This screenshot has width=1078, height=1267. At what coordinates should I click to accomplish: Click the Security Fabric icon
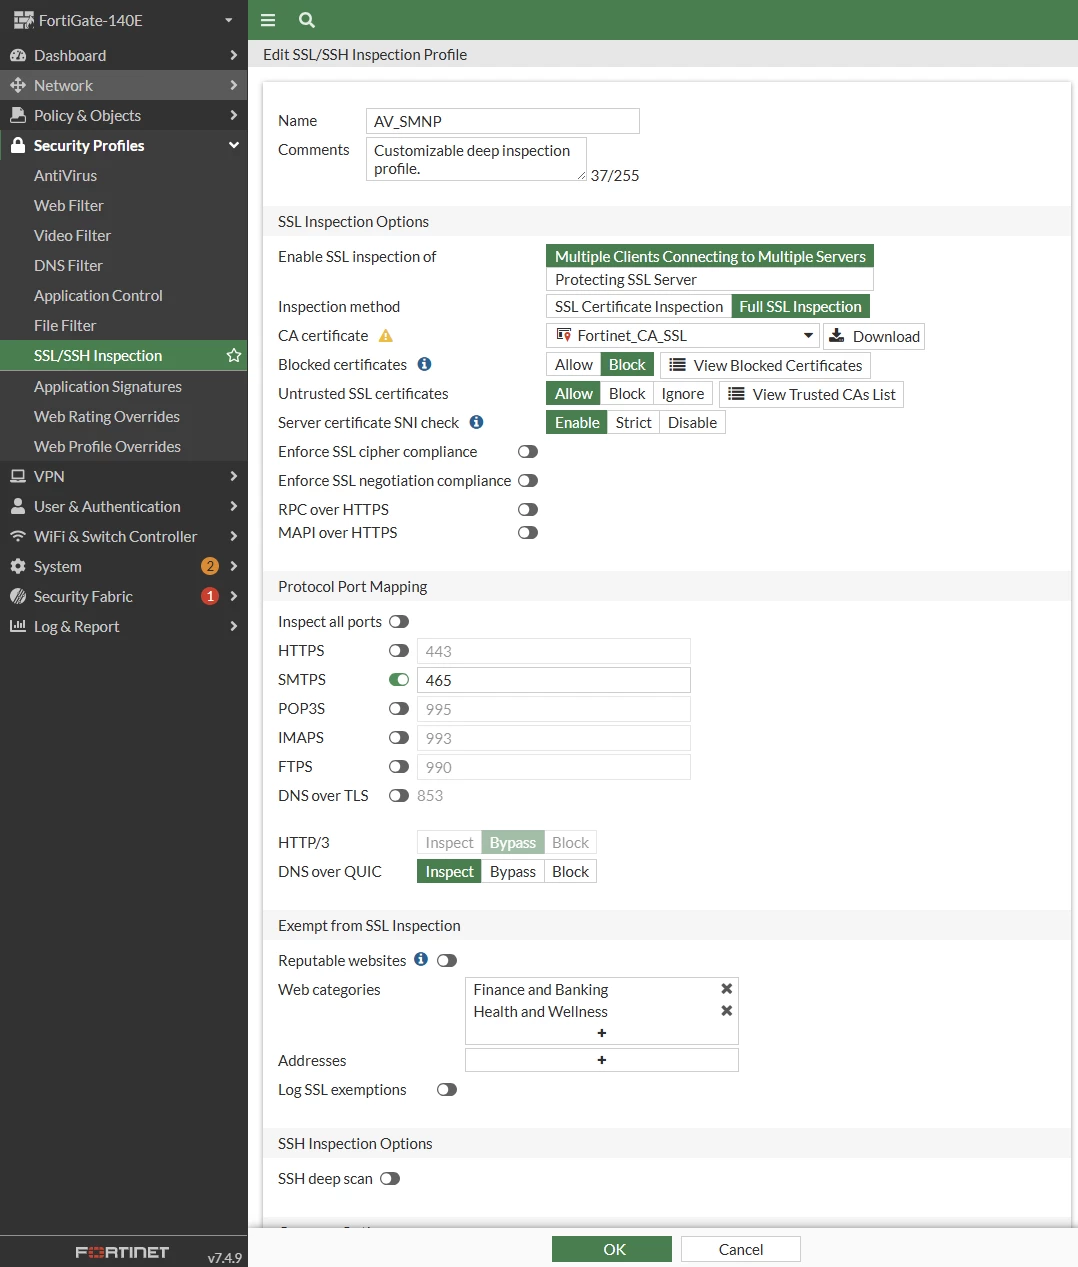pyautogui.click(x=18, y=596)
